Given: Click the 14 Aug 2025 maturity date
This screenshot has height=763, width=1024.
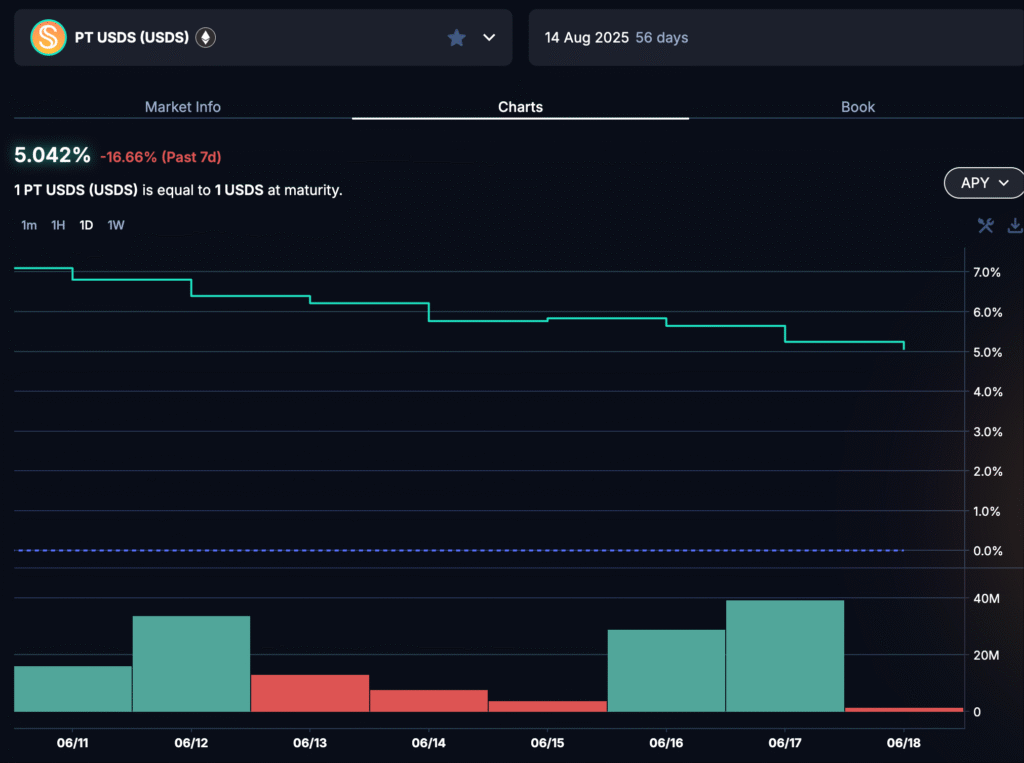Looking at the screenshot, I should 586,38.
